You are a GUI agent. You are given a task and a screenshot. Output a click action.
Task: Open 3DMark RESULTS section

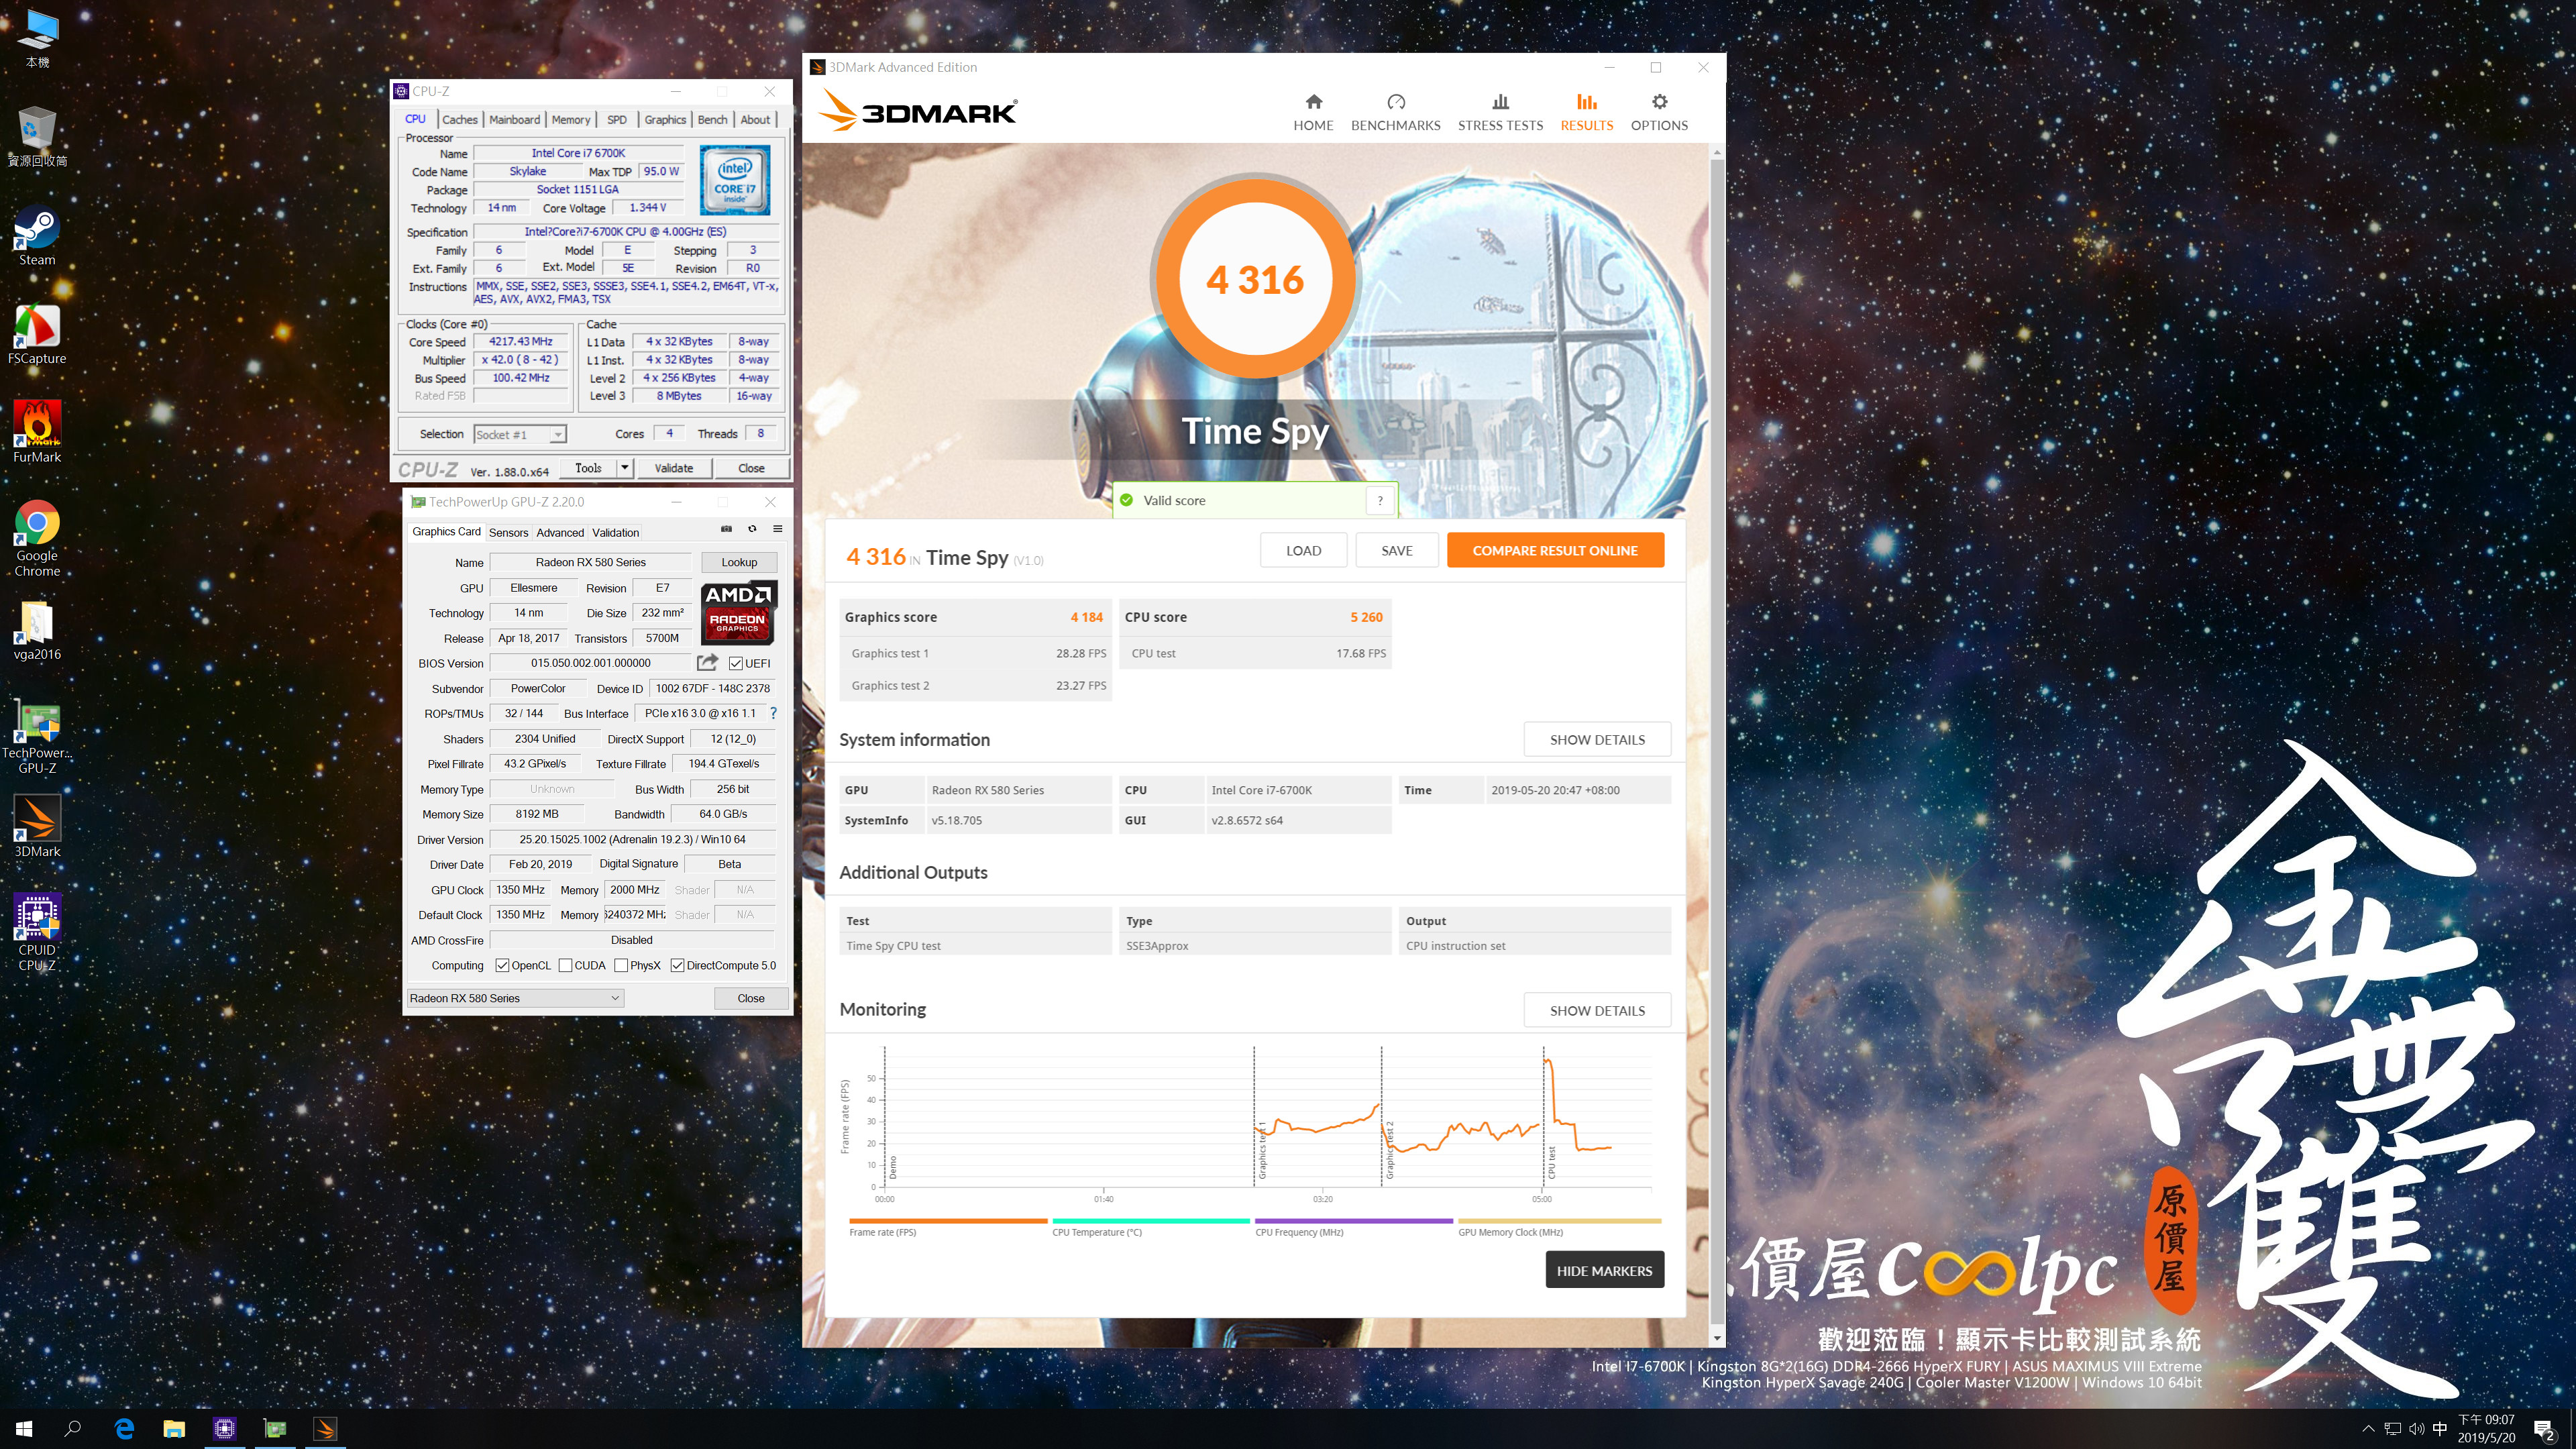(x=1586, y=113)
